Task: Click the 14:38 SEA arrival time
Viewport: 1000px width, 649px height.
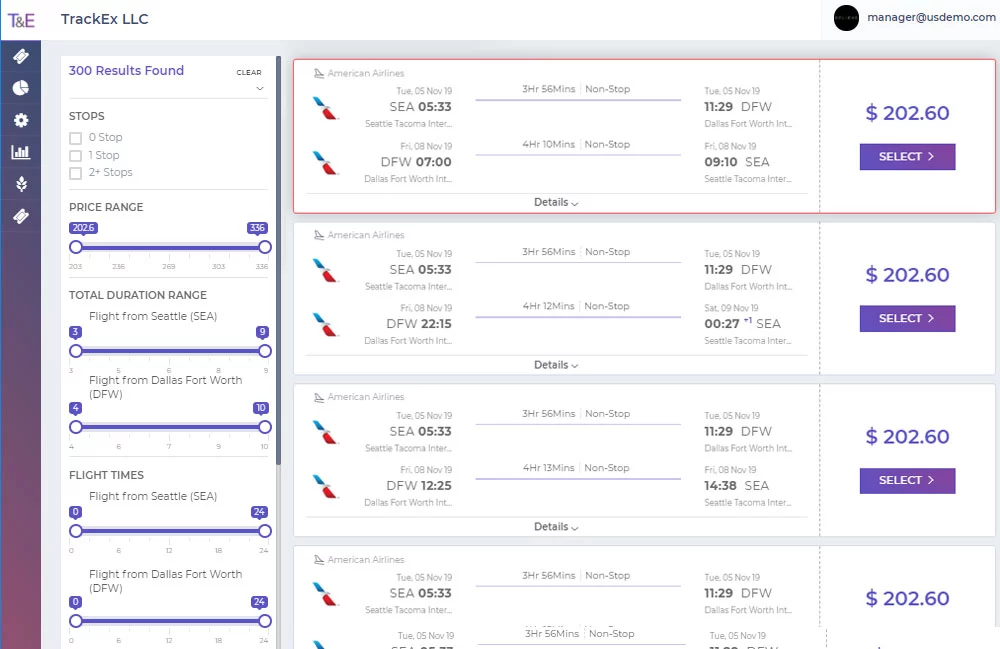Action: pos(737,486)
